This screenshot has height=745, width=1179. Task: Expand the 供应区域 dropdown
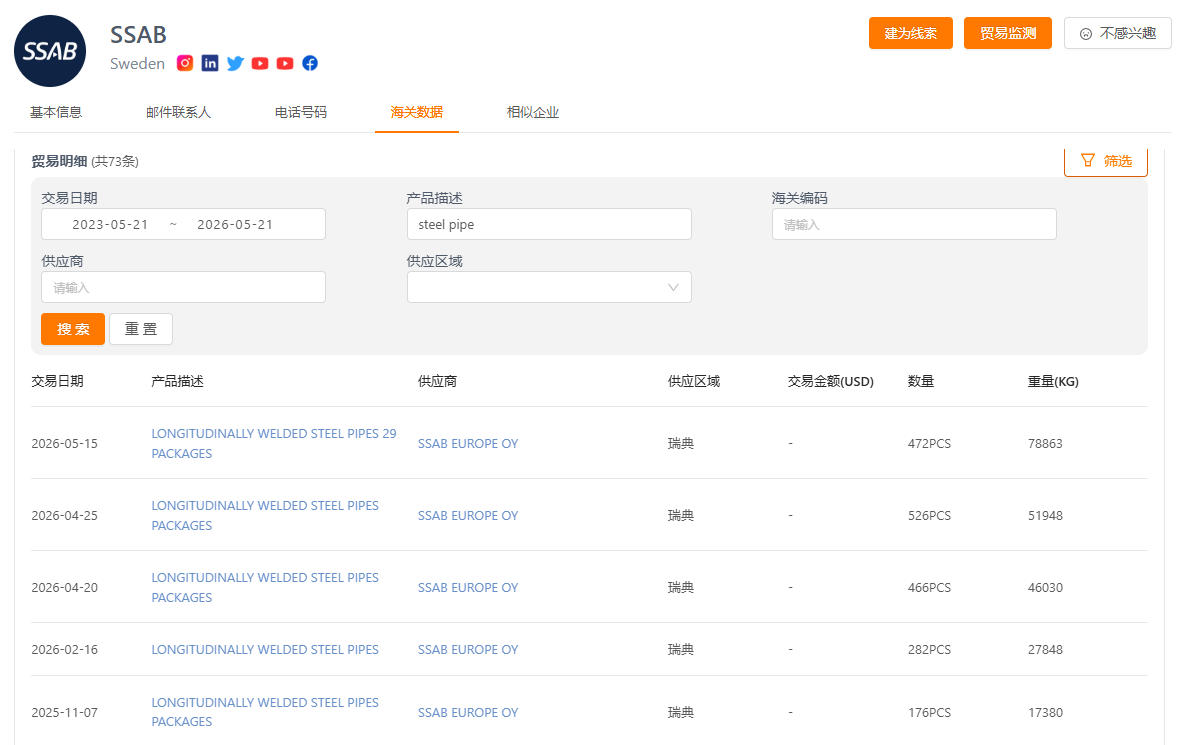[549, 287]
